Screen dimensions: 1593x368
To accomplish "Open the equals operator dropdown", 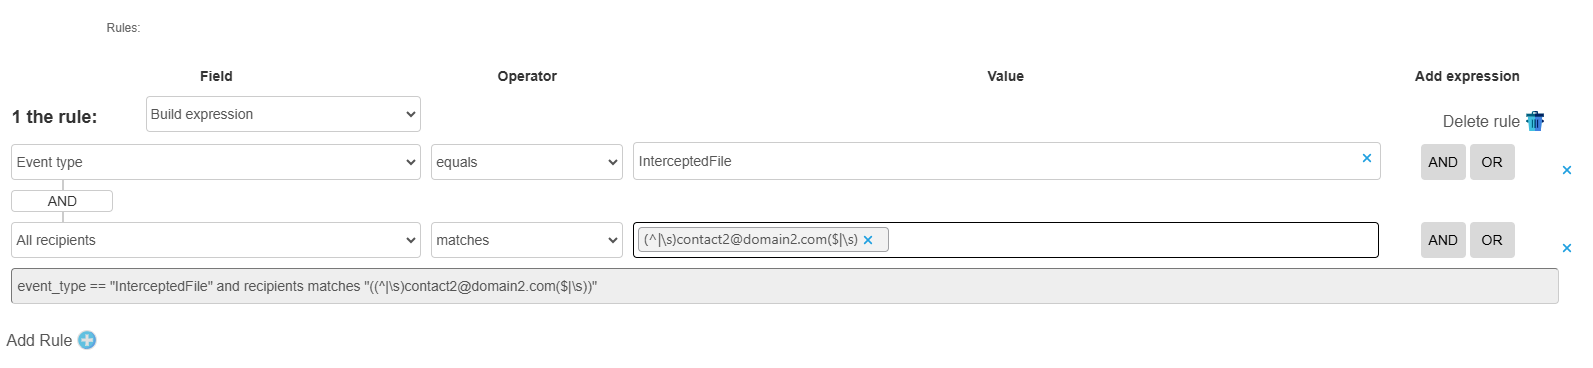I will click(527, 162).
